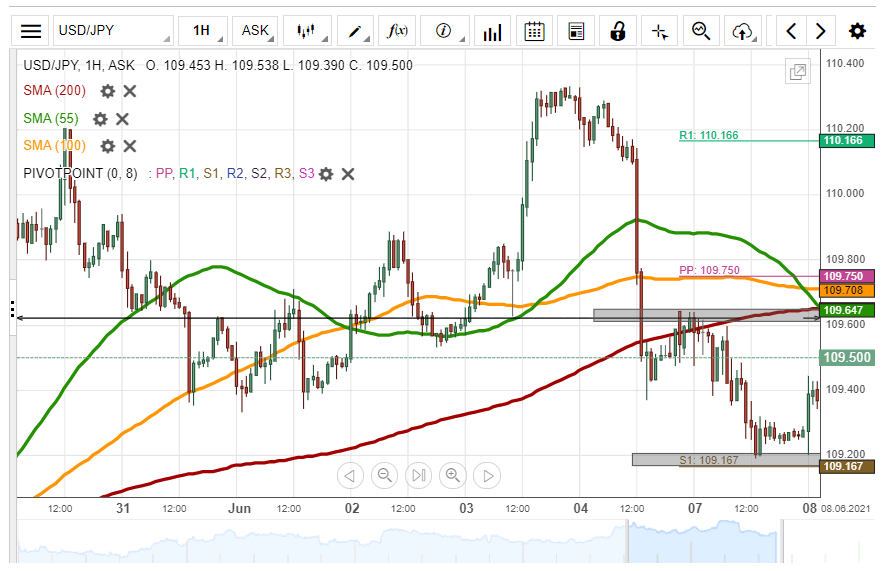
Task: Open the f(x) indicators menu
Action: (397, 31)
